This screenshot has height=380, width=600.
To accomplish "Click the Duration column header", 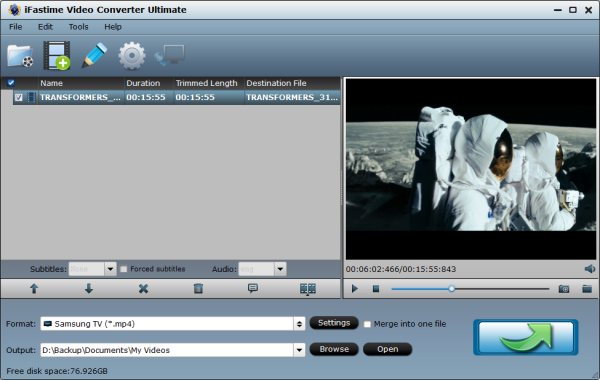I will coord(149,83).
